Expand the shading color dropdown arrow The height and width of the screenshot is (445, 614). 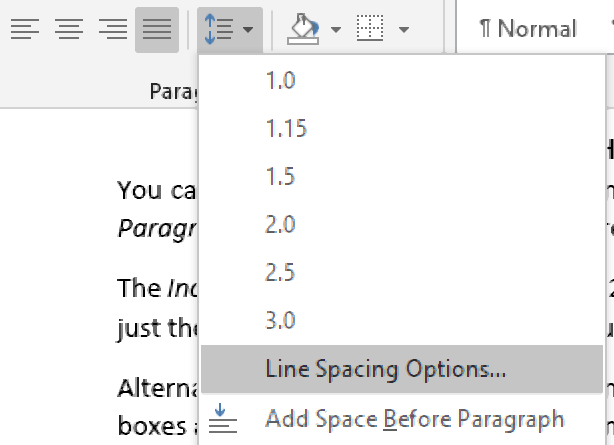[336, 29]
